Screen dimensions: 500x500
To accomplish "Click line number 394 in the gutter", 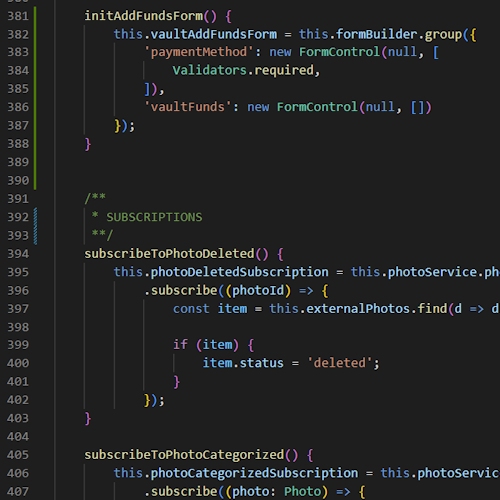I will 18,254.
